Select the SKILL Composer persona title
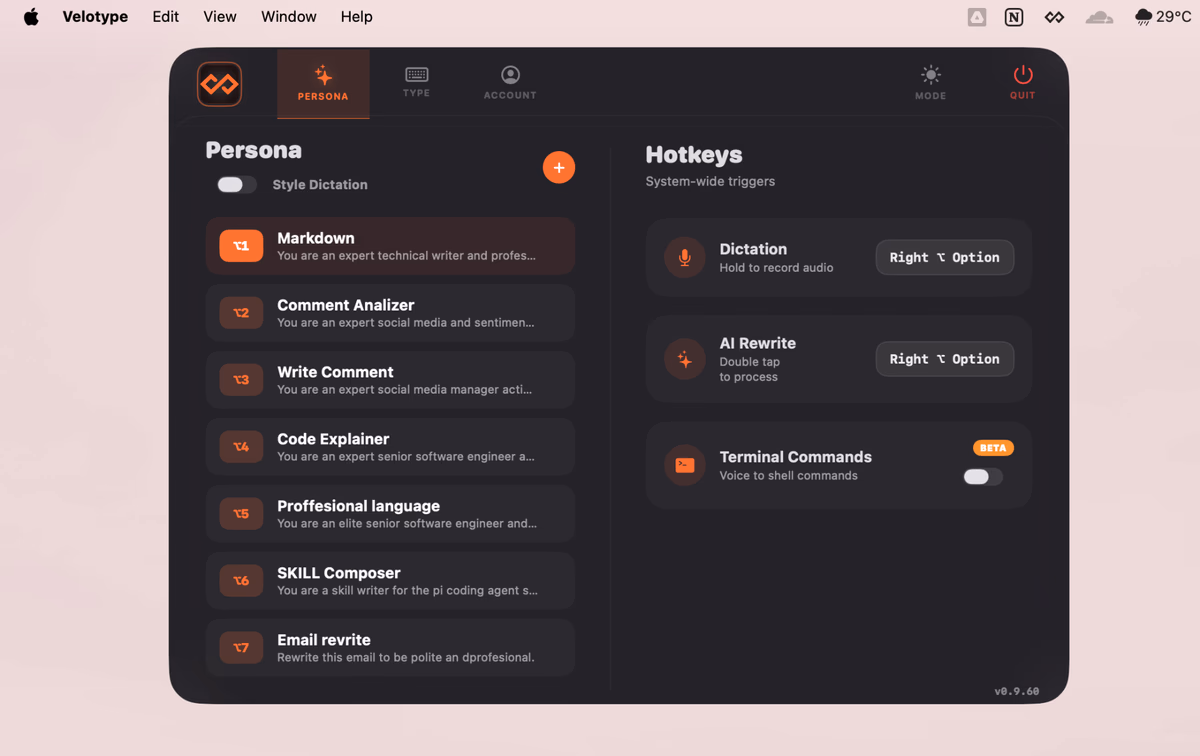This screenshot has height=756, width=1200. tap(339, 573)
